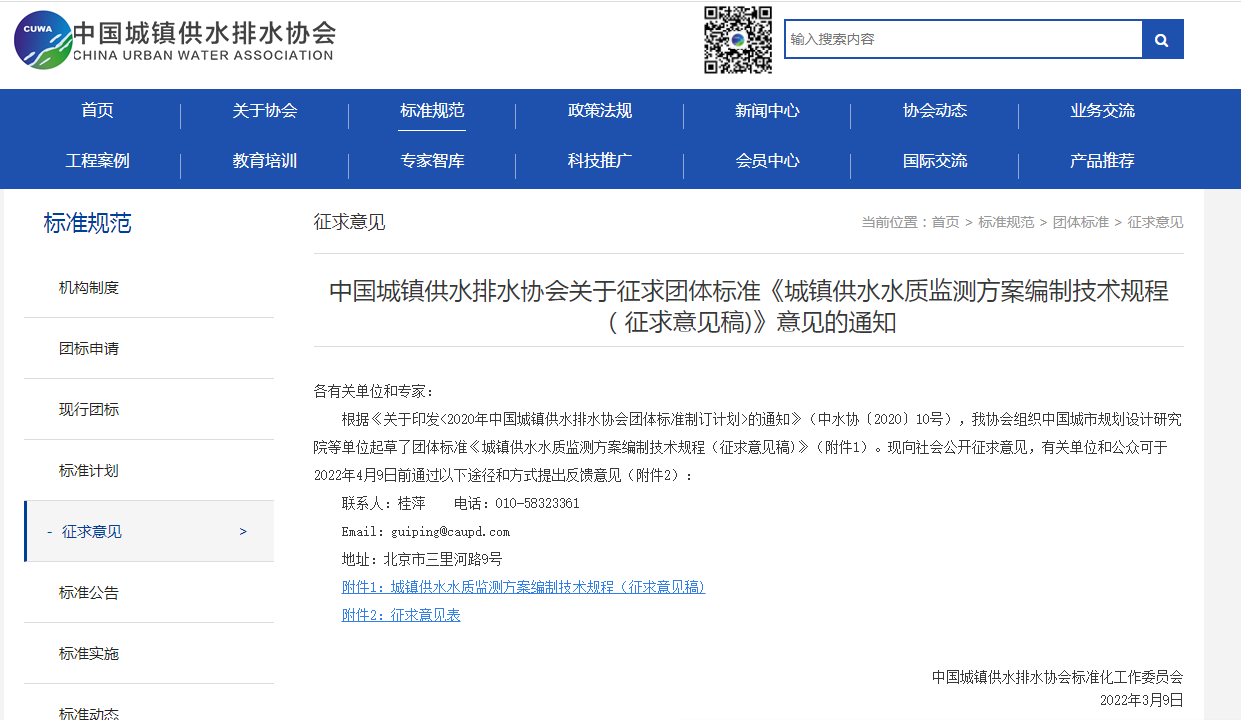Select 机构制度 in the sidebar

89,288
